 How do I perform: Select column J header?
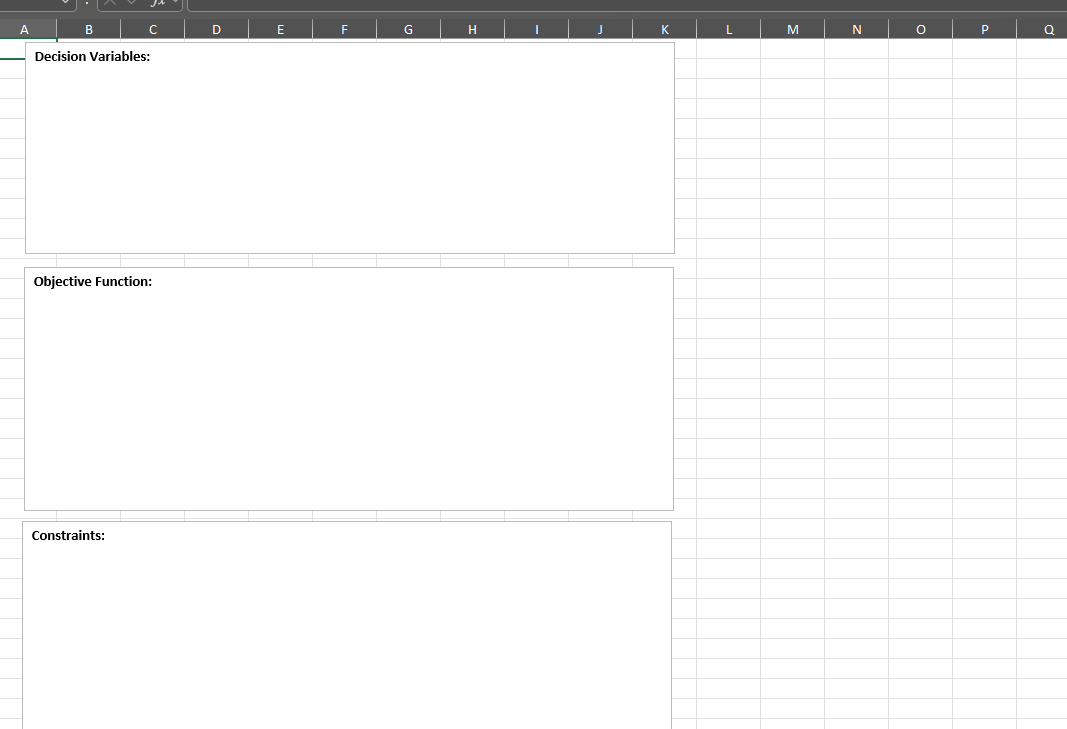click(600, 29)
